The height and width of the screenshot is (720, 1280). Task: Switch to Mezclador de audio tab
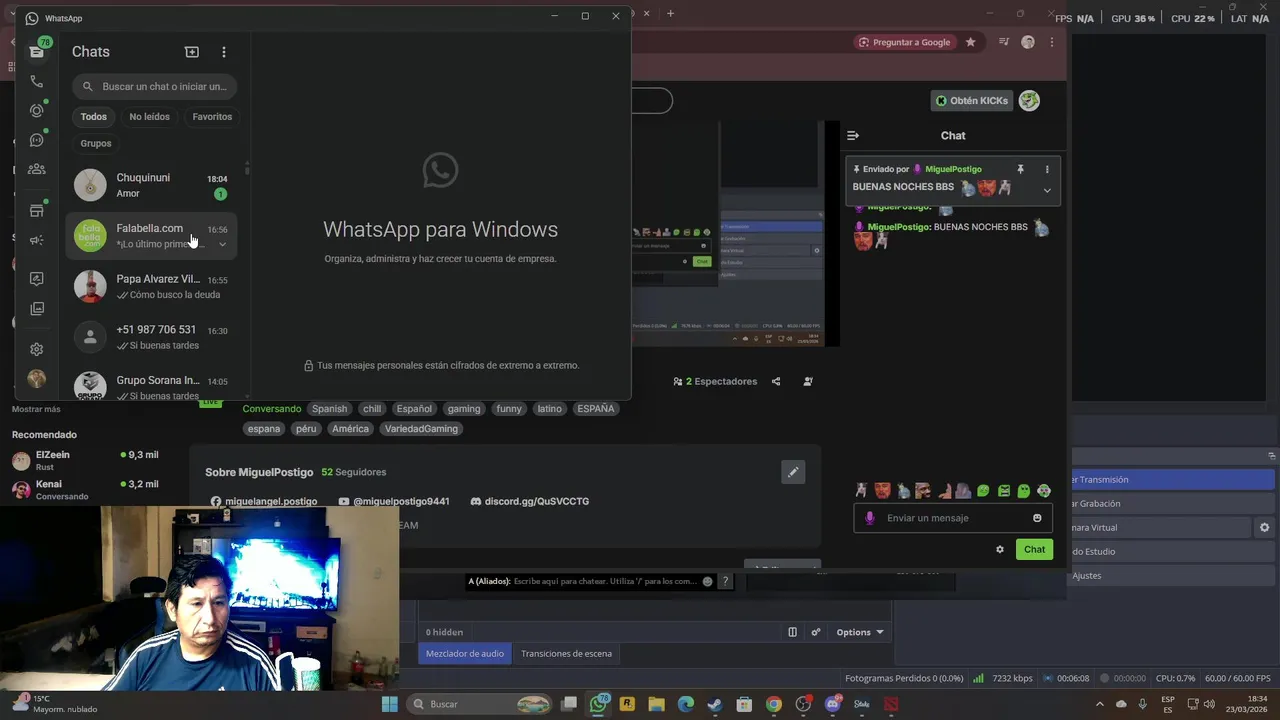coord(465,653)
